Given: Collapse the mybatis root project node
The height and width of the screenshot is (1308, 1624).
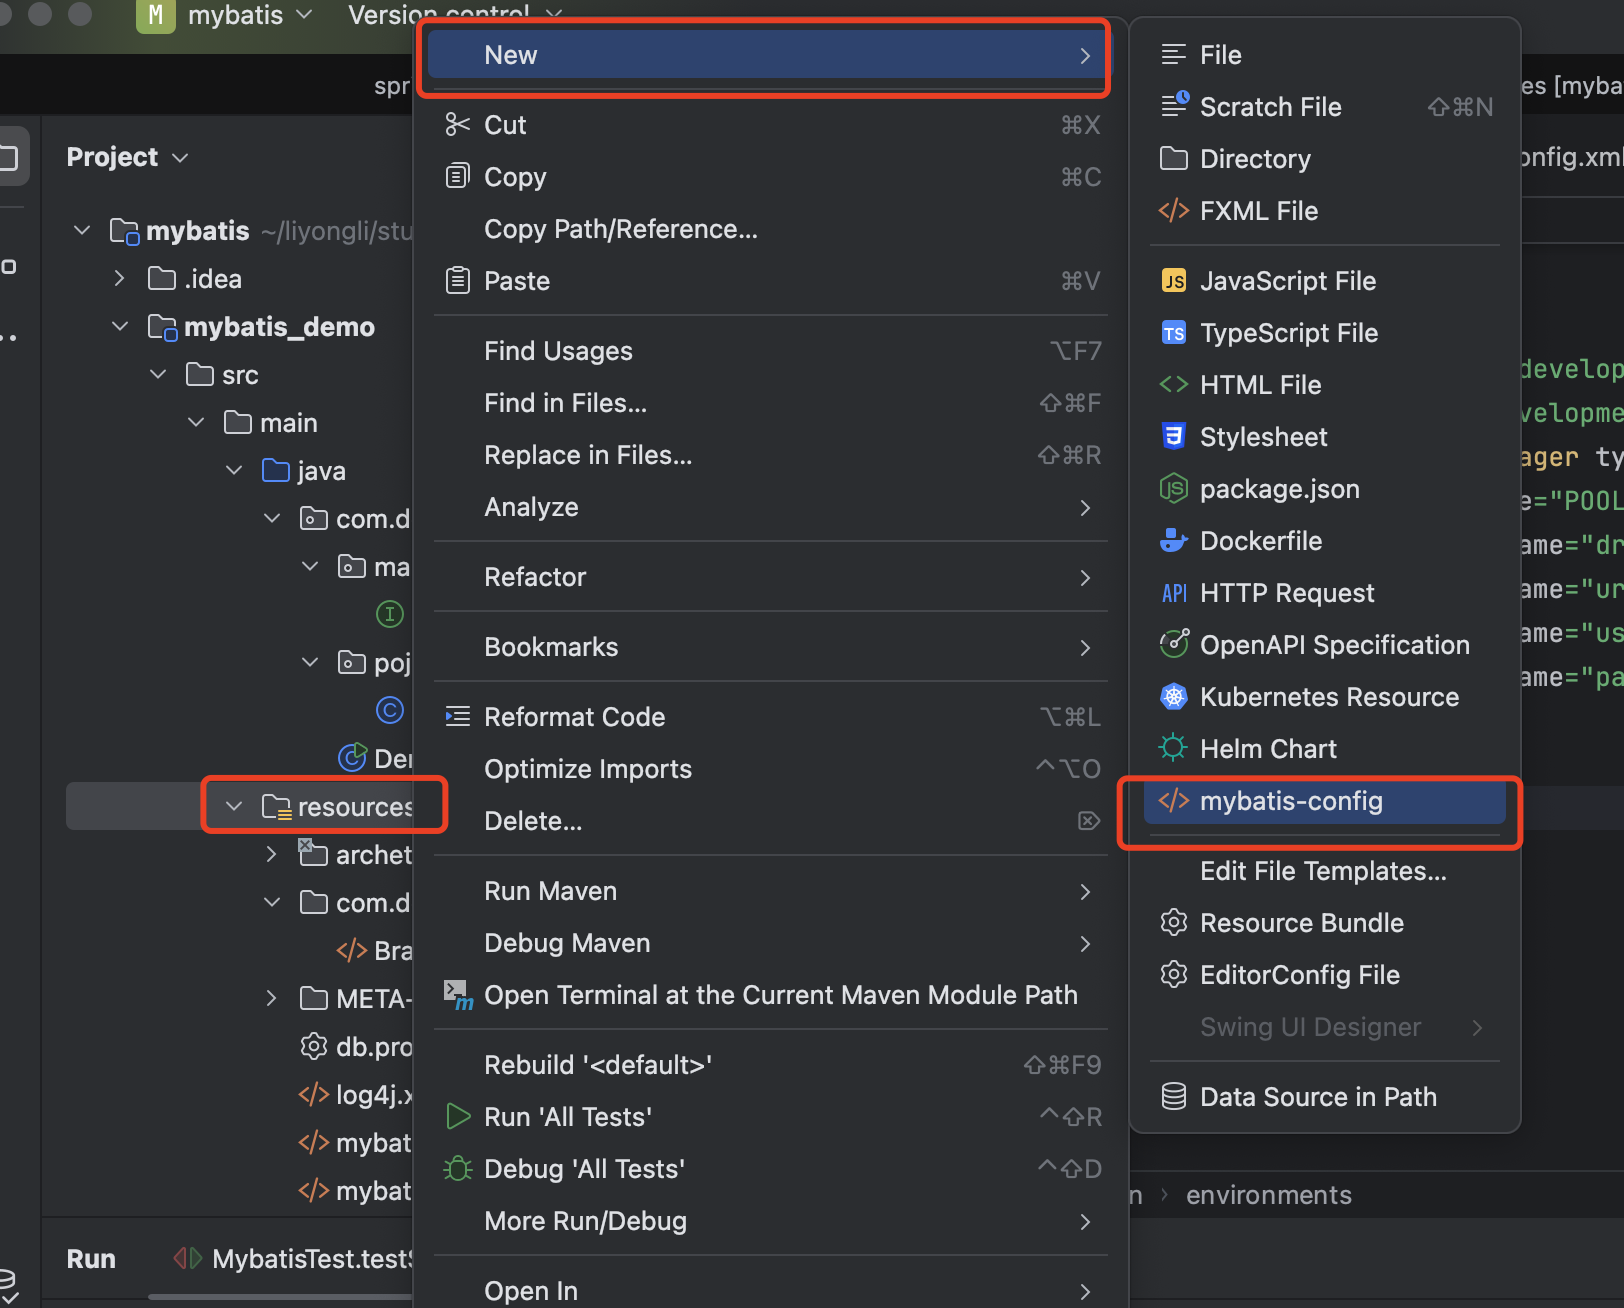Looking at the screenshot, I should tap(82, 230).
